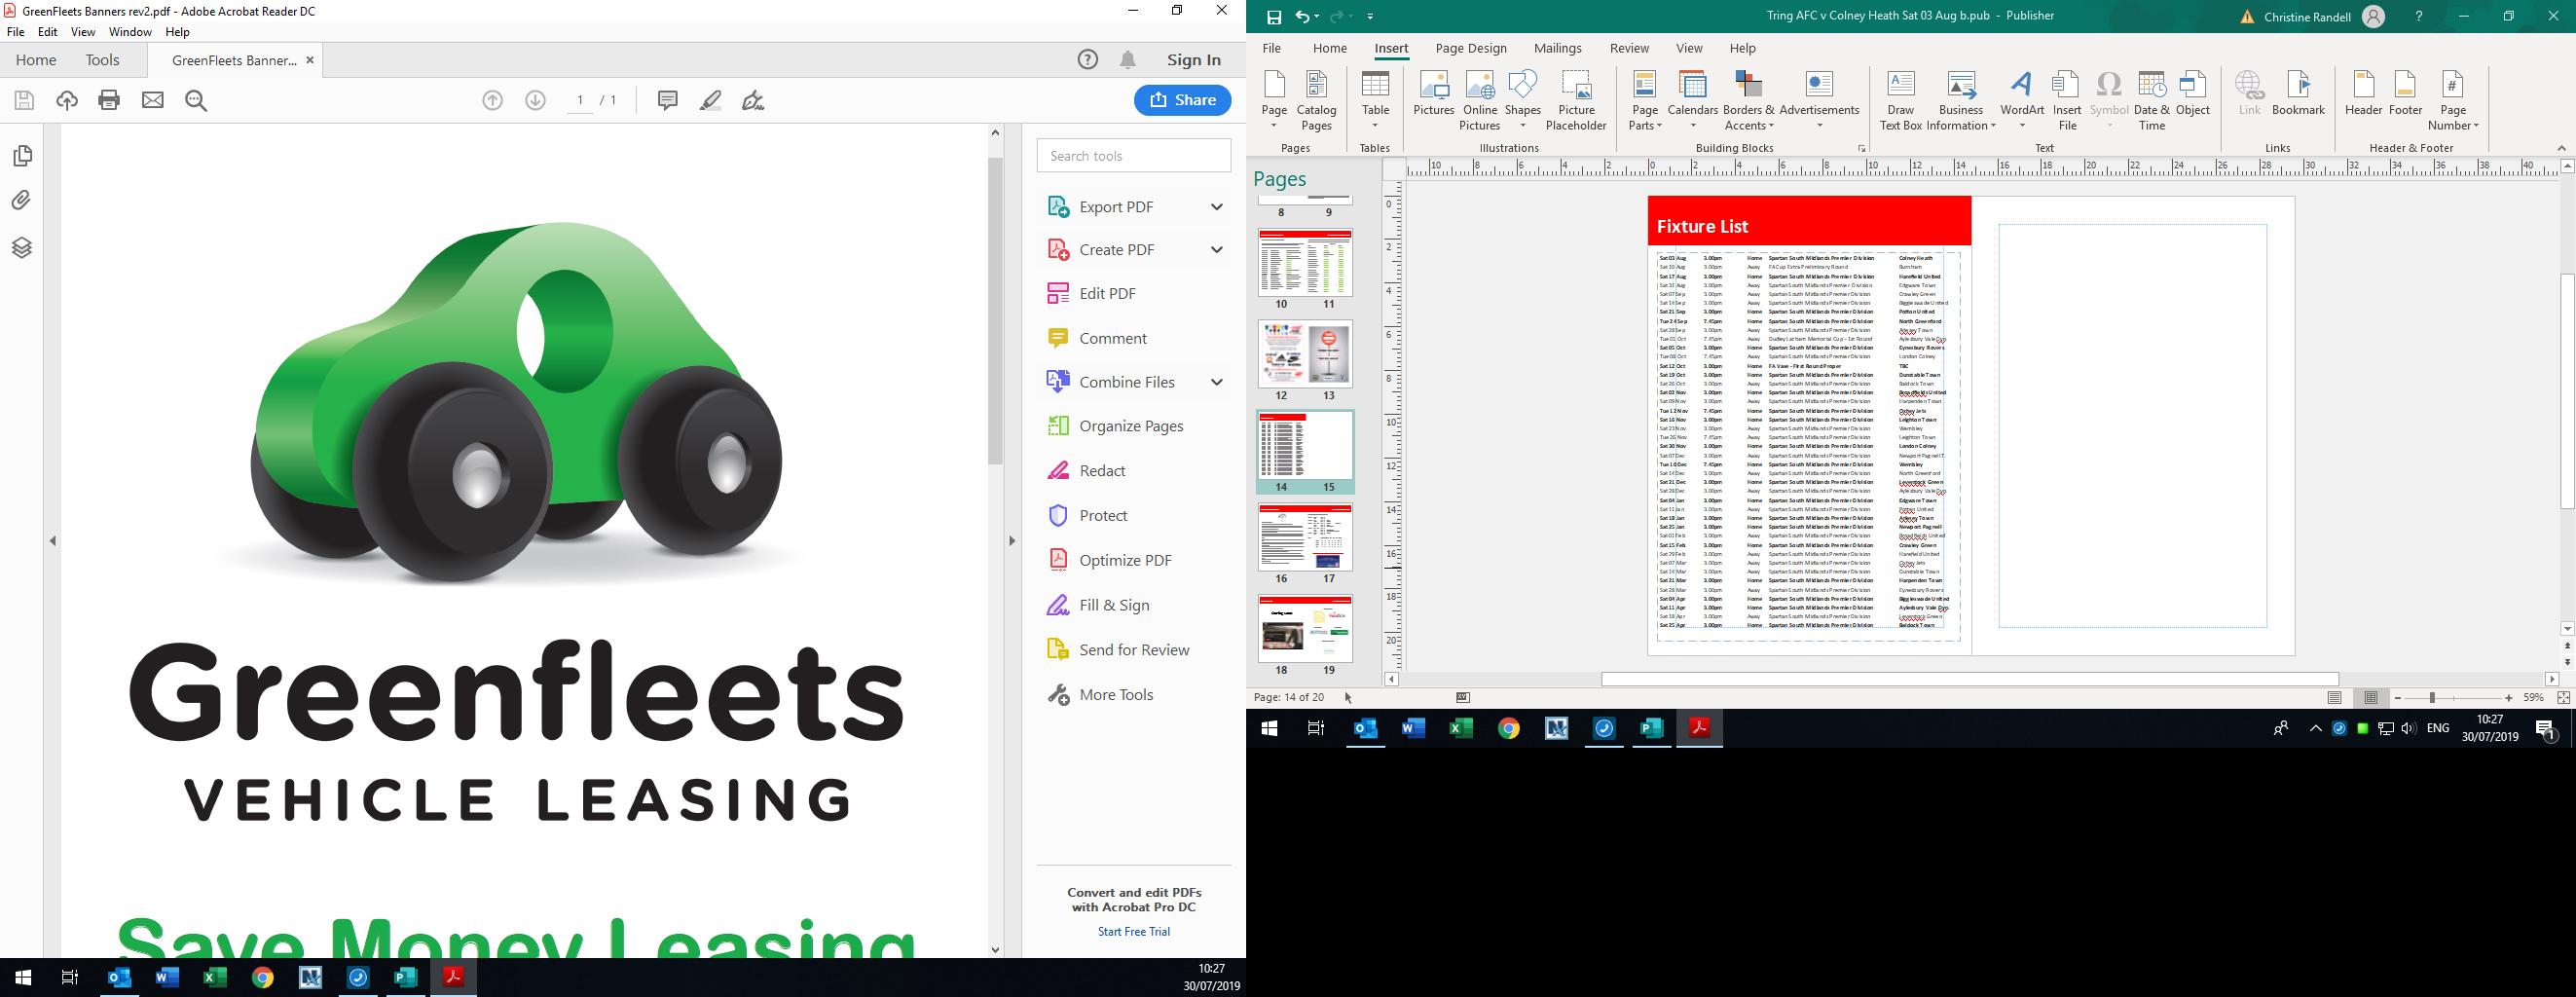
Task: Open the Review tab in Publisher
Action: click(1629, 48)
